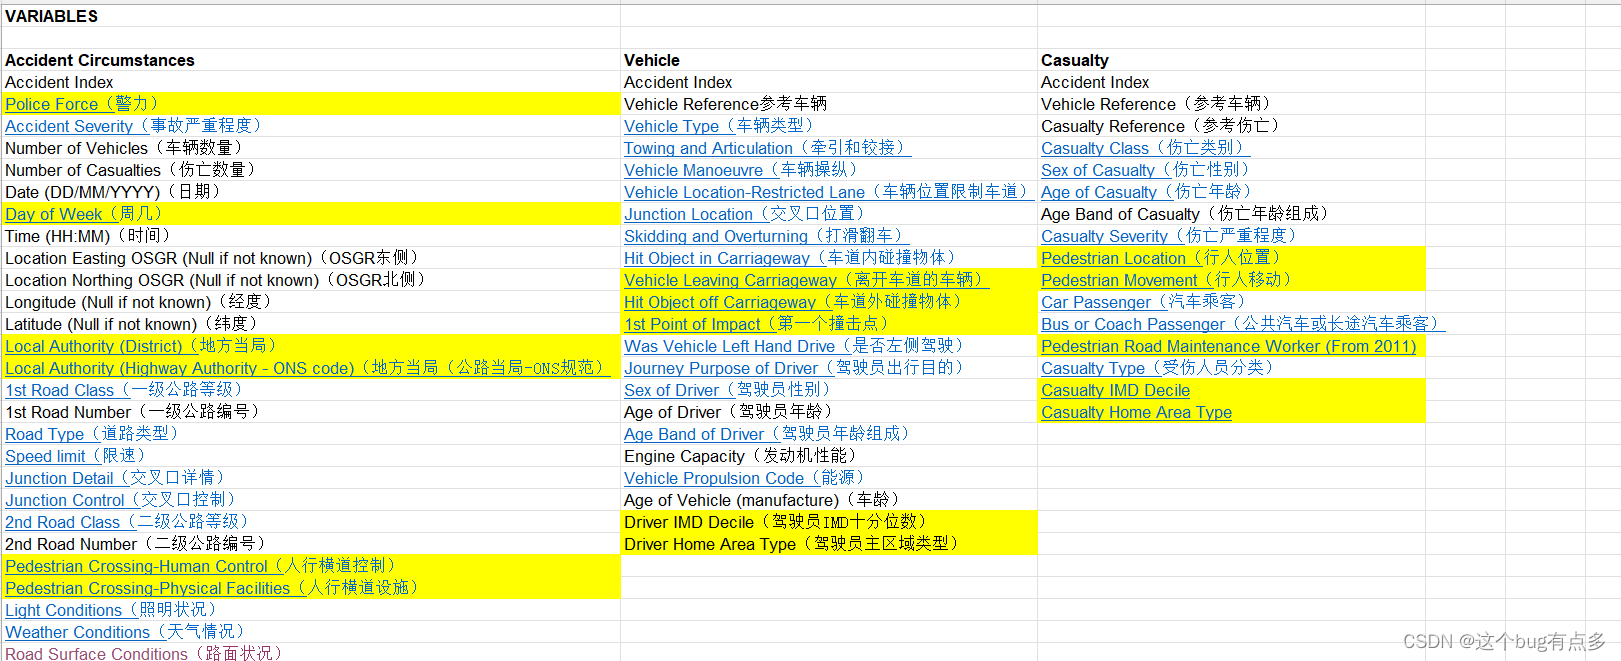Image resolution: width=1621 pixels, height=661 pixels.
Task: Select the Location Easting OSGR cell
Action: point(311,258)
